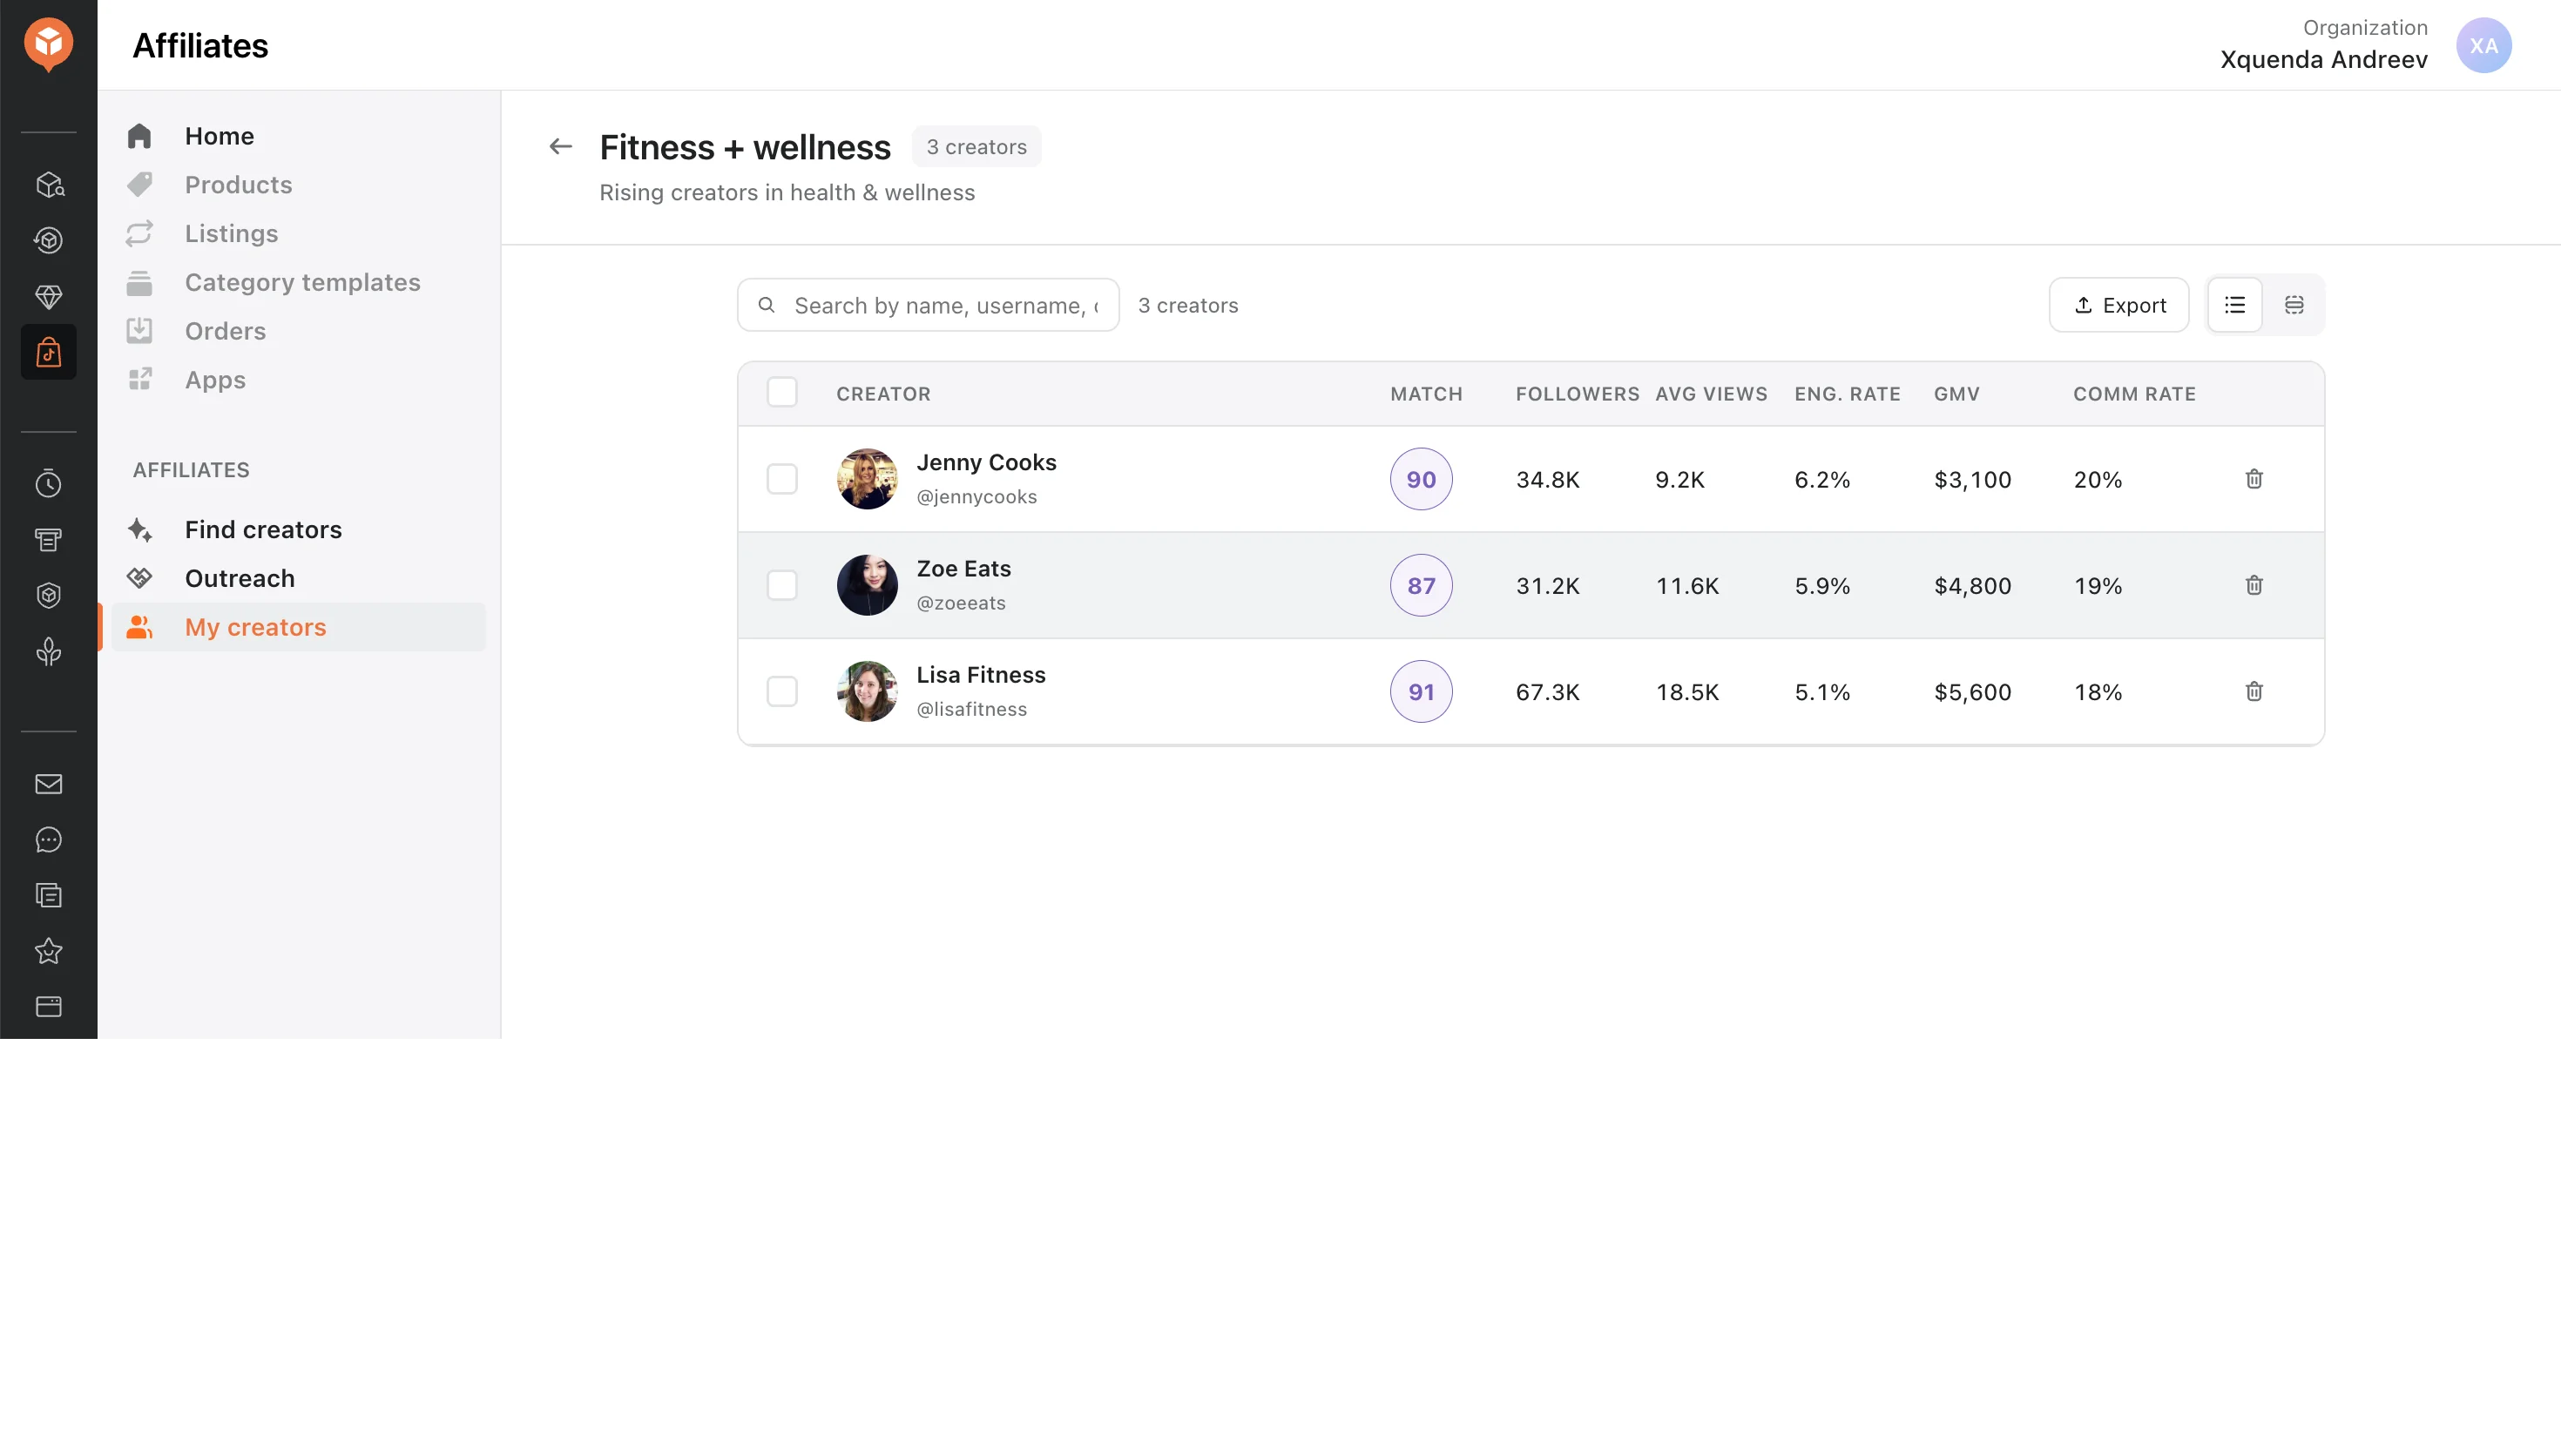Click the @jennycooks username
Image resolution: width=2561 pixels, height=1456 pixels.
coord(976,497)
